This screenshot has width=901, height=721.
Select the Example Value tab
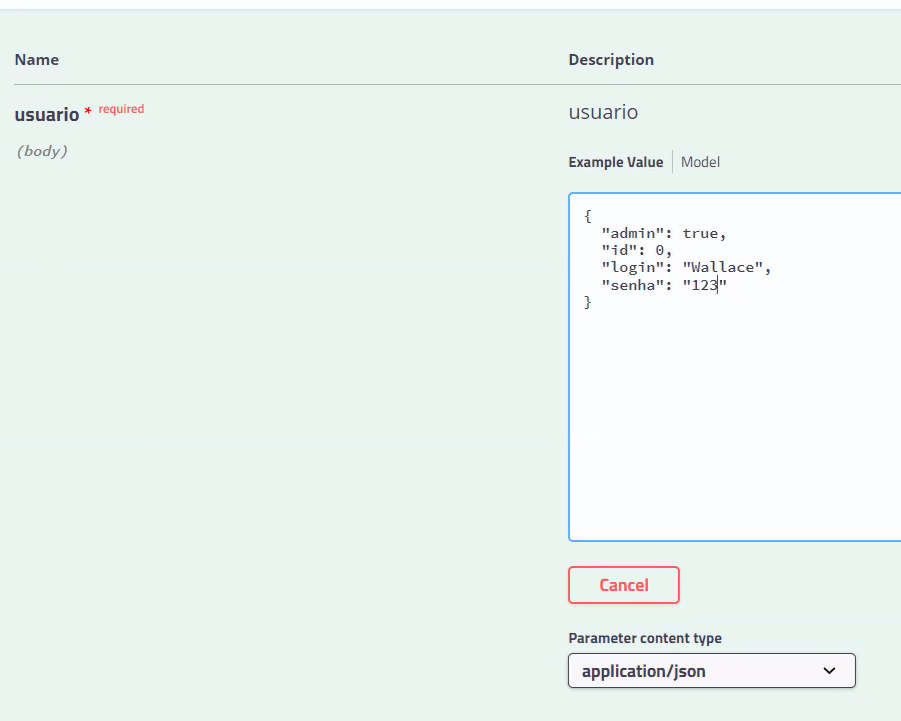pyautogui.click(x=615, y=161)
